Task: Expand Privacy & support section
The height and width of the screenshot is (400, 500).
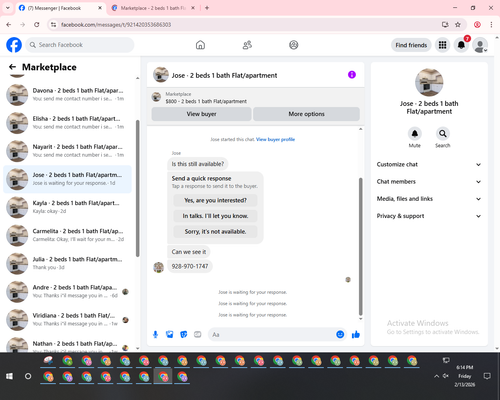Action: pos(429,216)
